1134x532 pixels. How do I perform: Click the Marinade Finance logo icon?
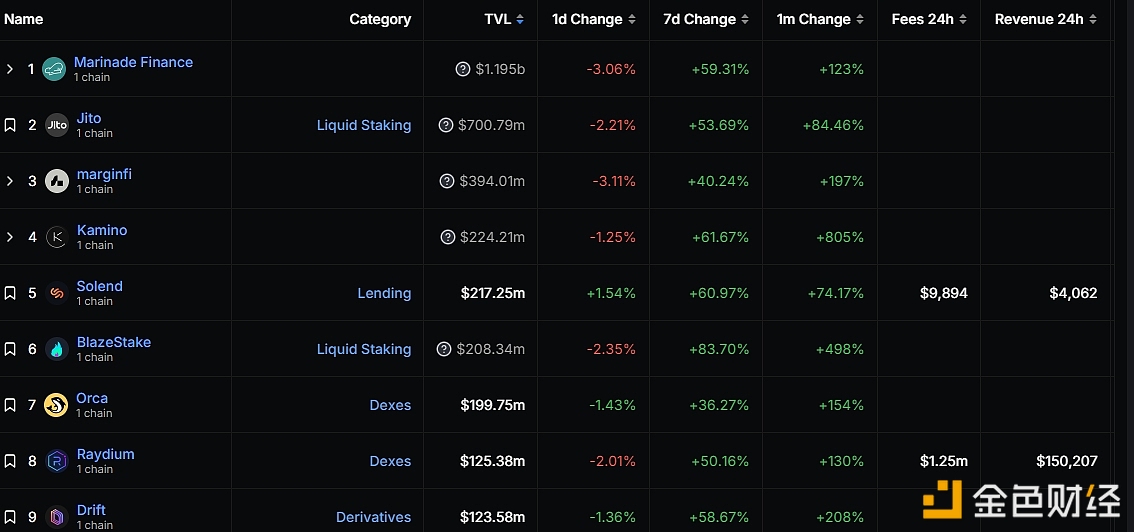pos(54,69)
